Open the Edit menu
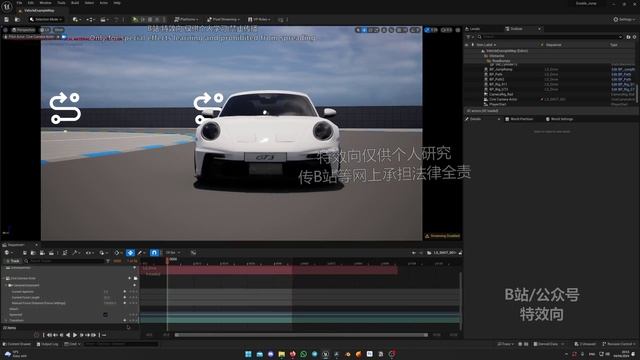Viewport: 640px width, 360px height. (x=31, y=3)
